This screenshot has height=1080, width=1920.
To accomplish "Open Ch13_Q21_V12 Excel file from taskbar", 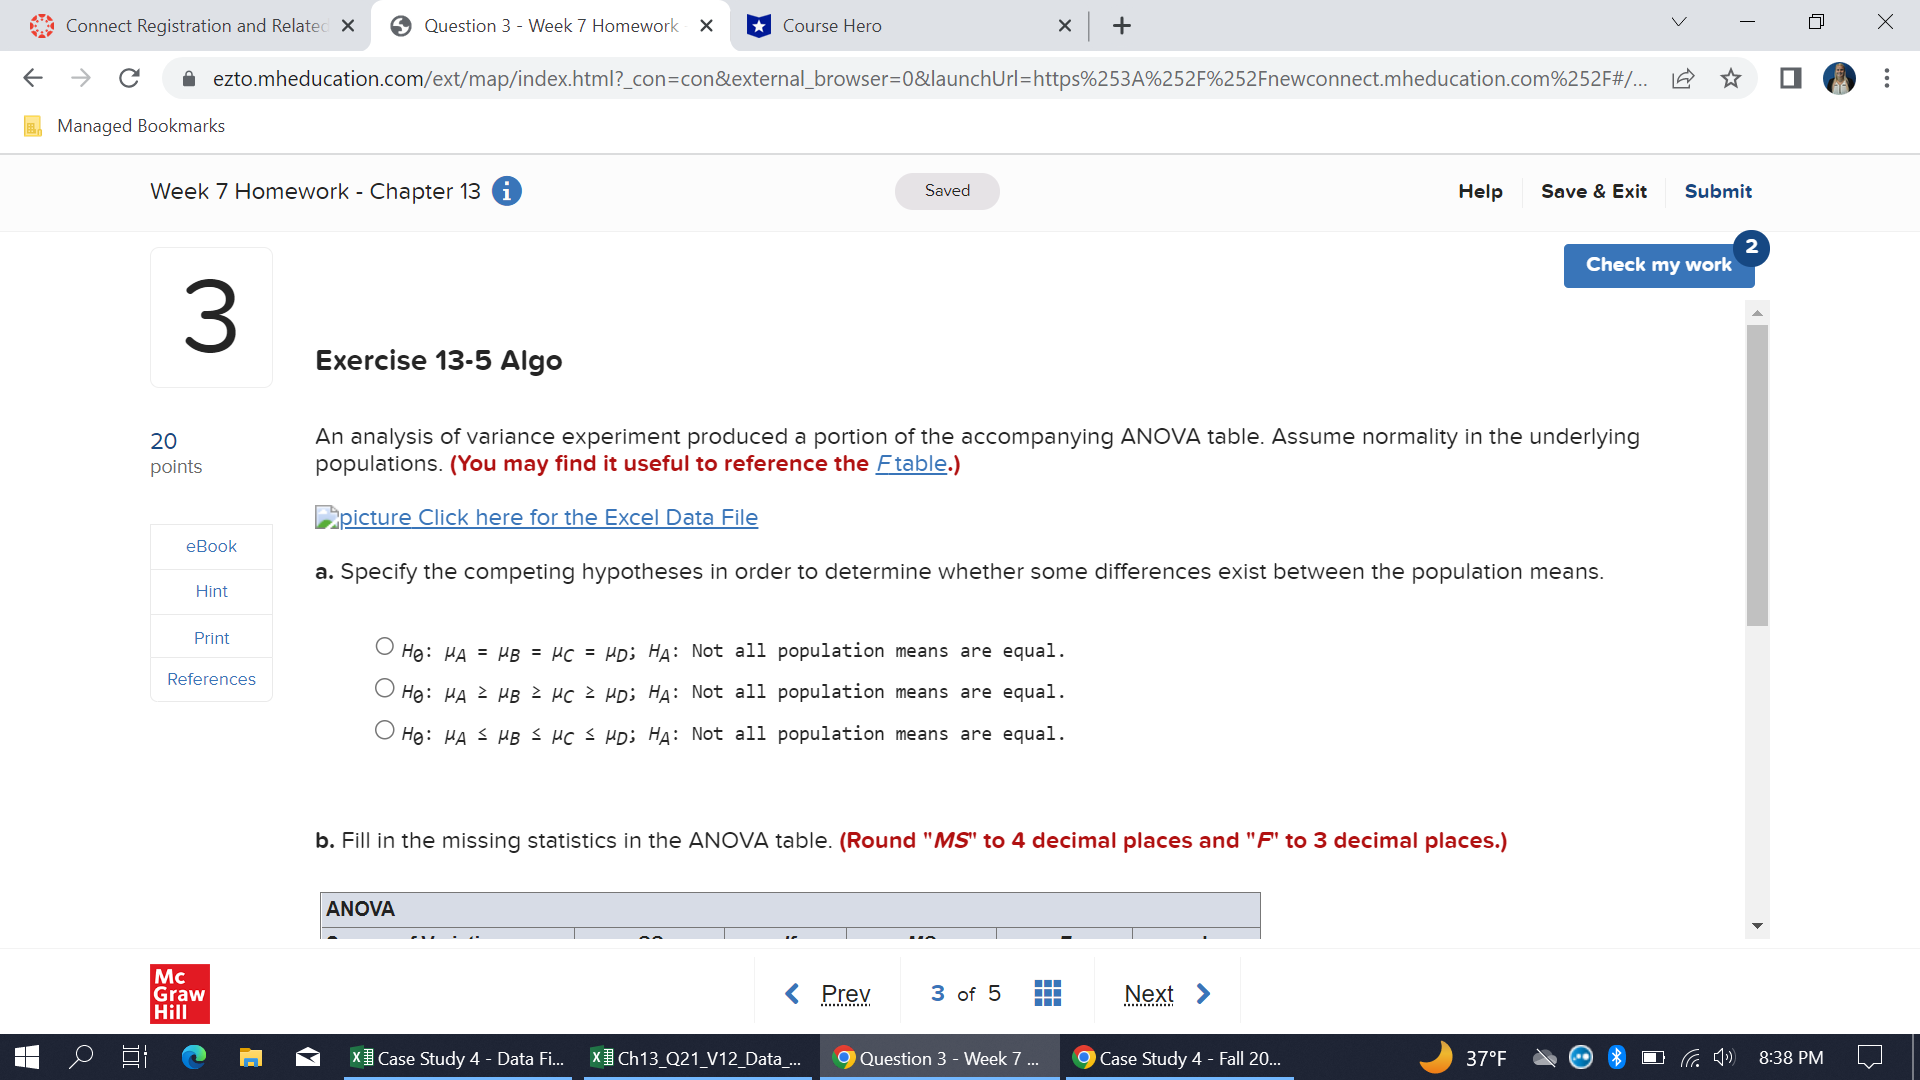I will [x=697, y=1057].
